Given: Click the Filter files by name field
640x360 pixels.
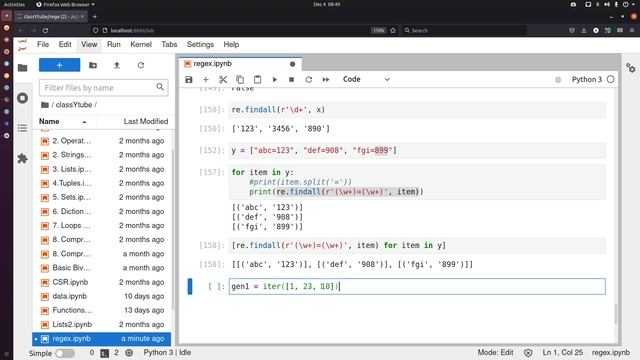Looking at the screenshot, I should click(x=104, y=88).
